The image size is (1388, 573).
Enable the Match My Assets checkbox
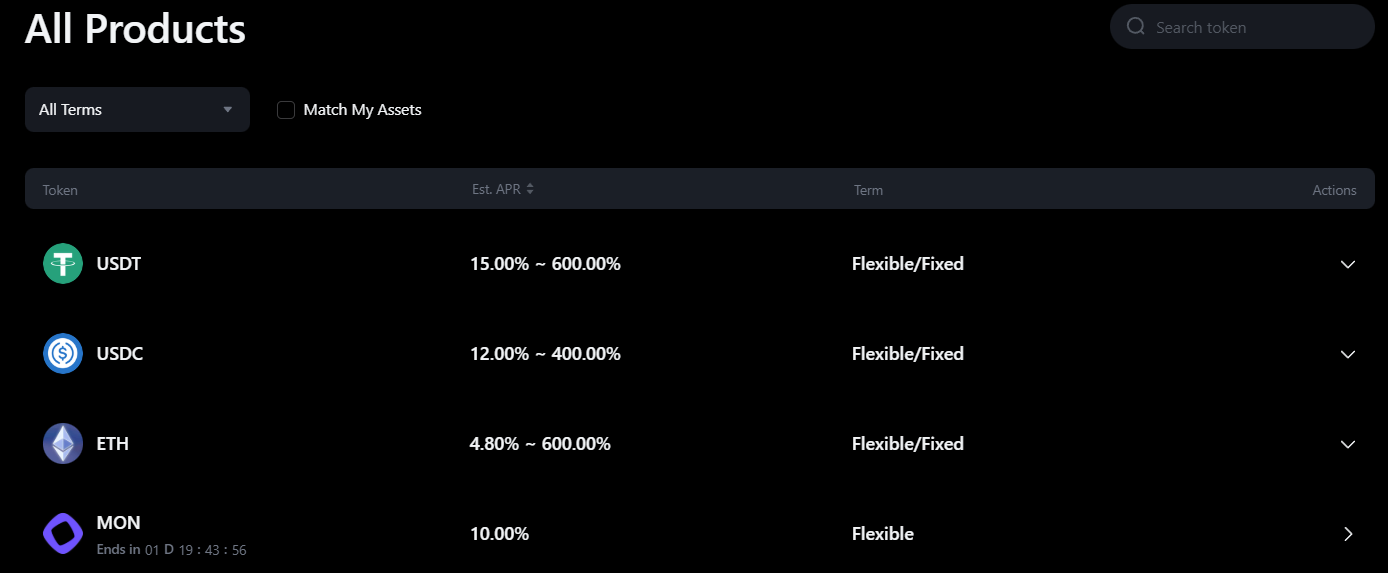(286, 110)
